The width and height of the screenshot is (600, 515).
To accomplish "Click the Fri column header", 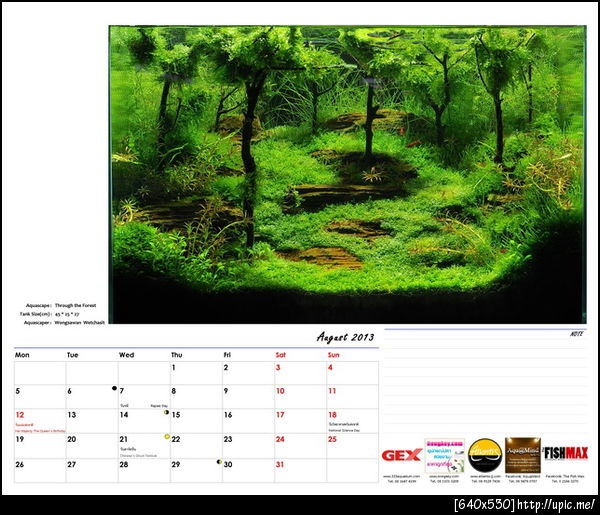I will (227, 355).
